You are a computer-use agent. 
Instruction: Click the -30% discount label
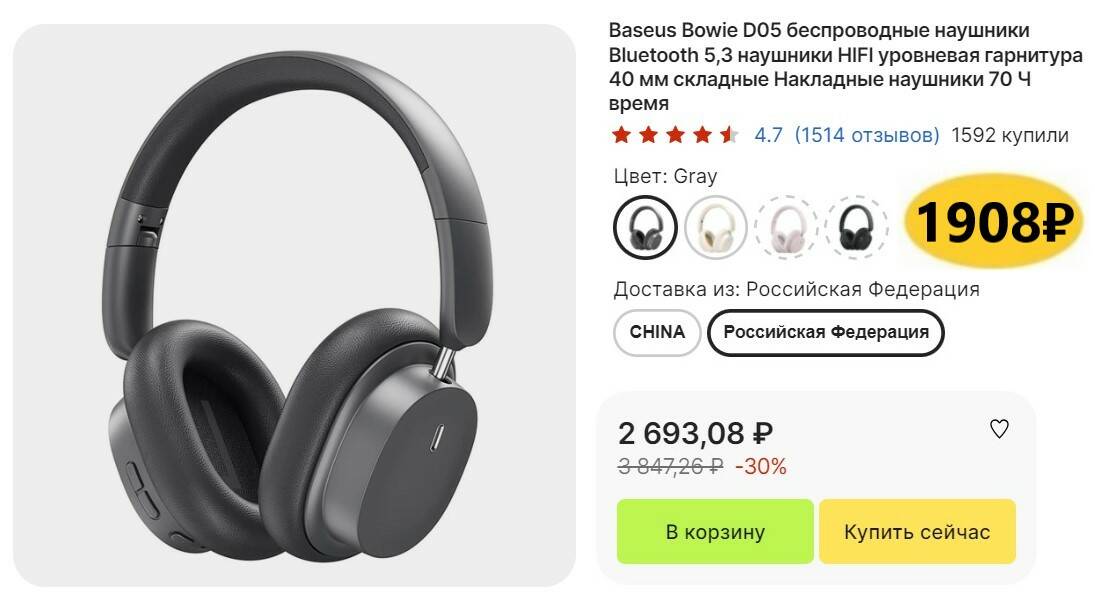coord(761,466)
